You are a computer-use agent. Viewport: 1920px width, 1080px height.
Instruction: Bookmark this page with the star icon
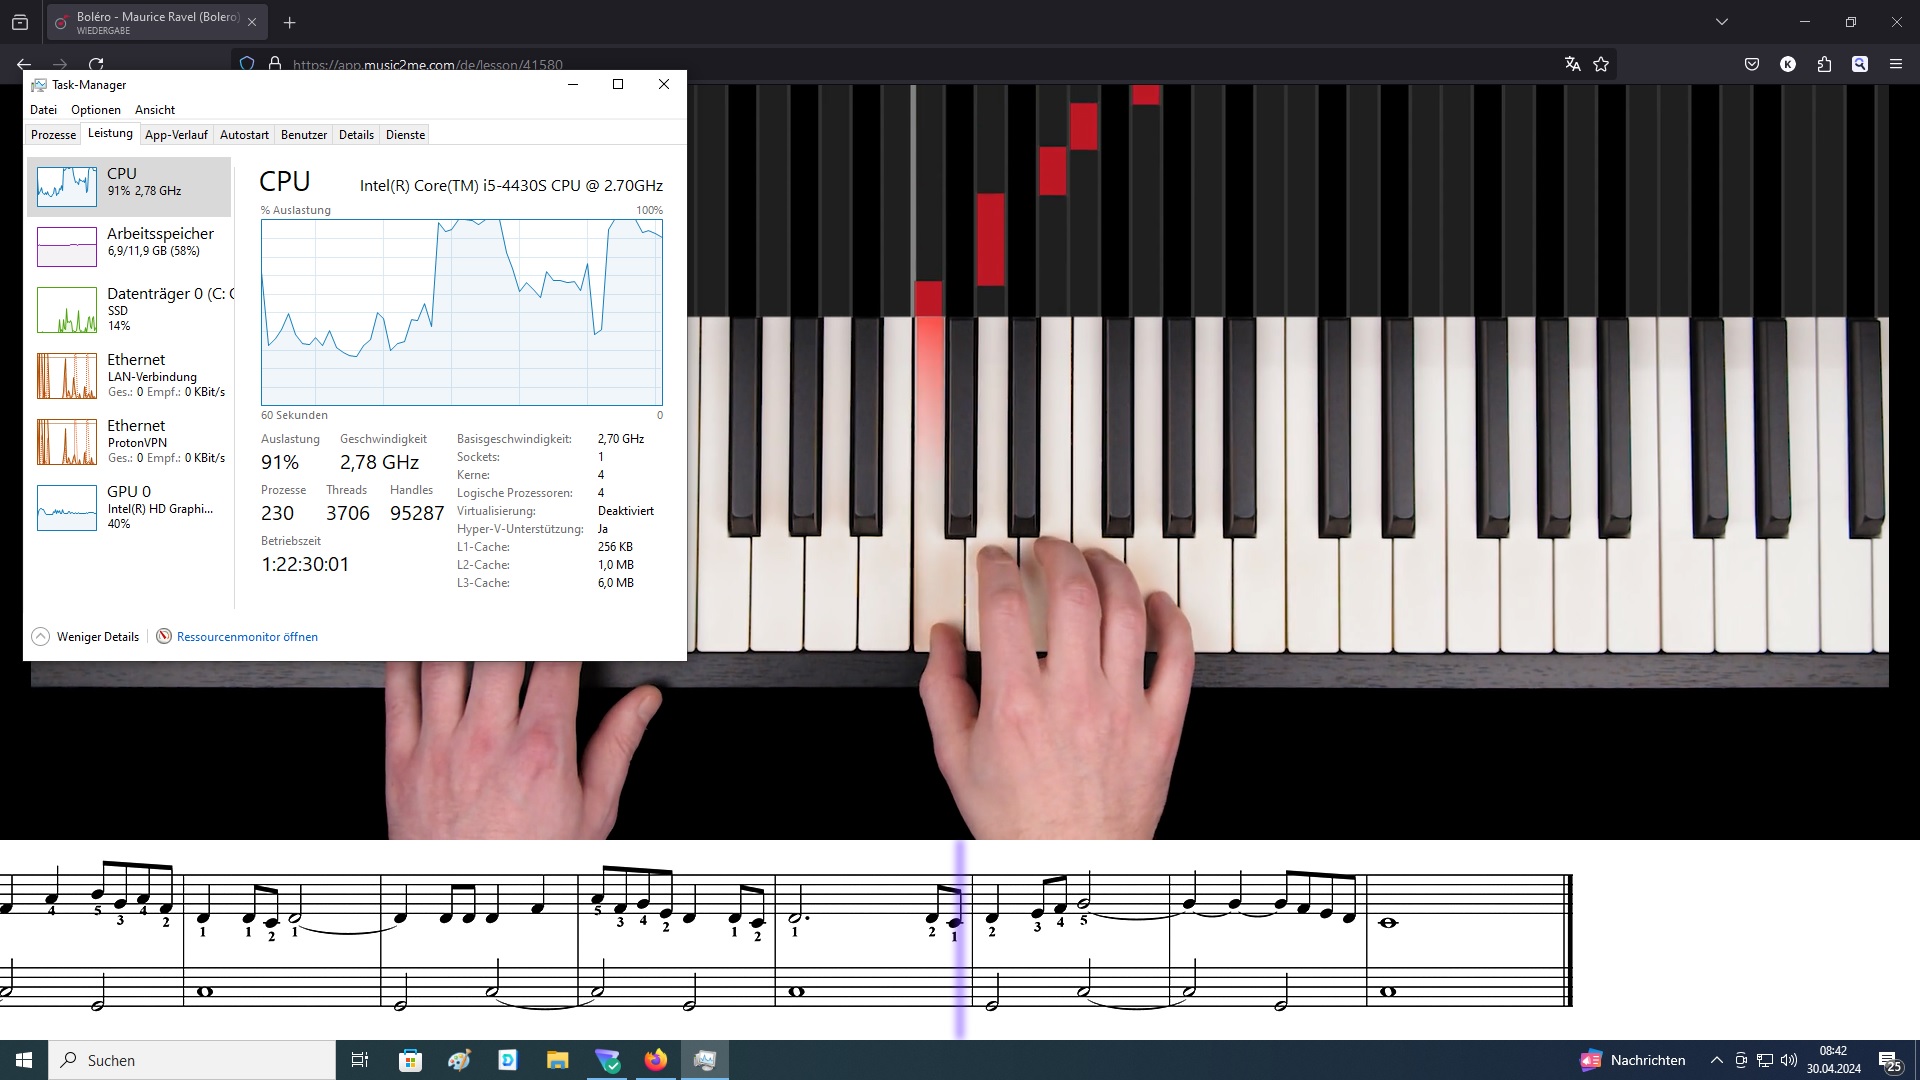[x=1601, y=64]
